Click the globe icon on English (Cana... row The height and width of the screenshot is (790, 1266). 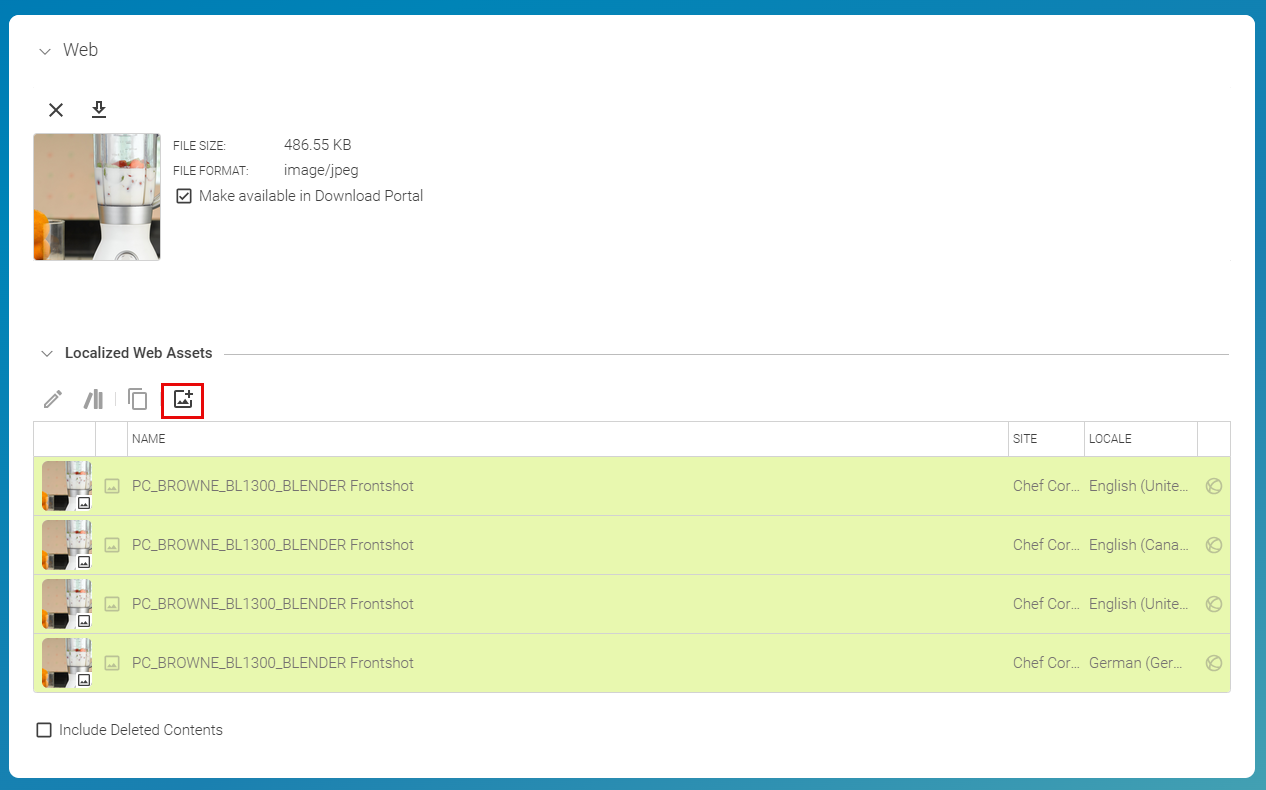click(1214, 545)
